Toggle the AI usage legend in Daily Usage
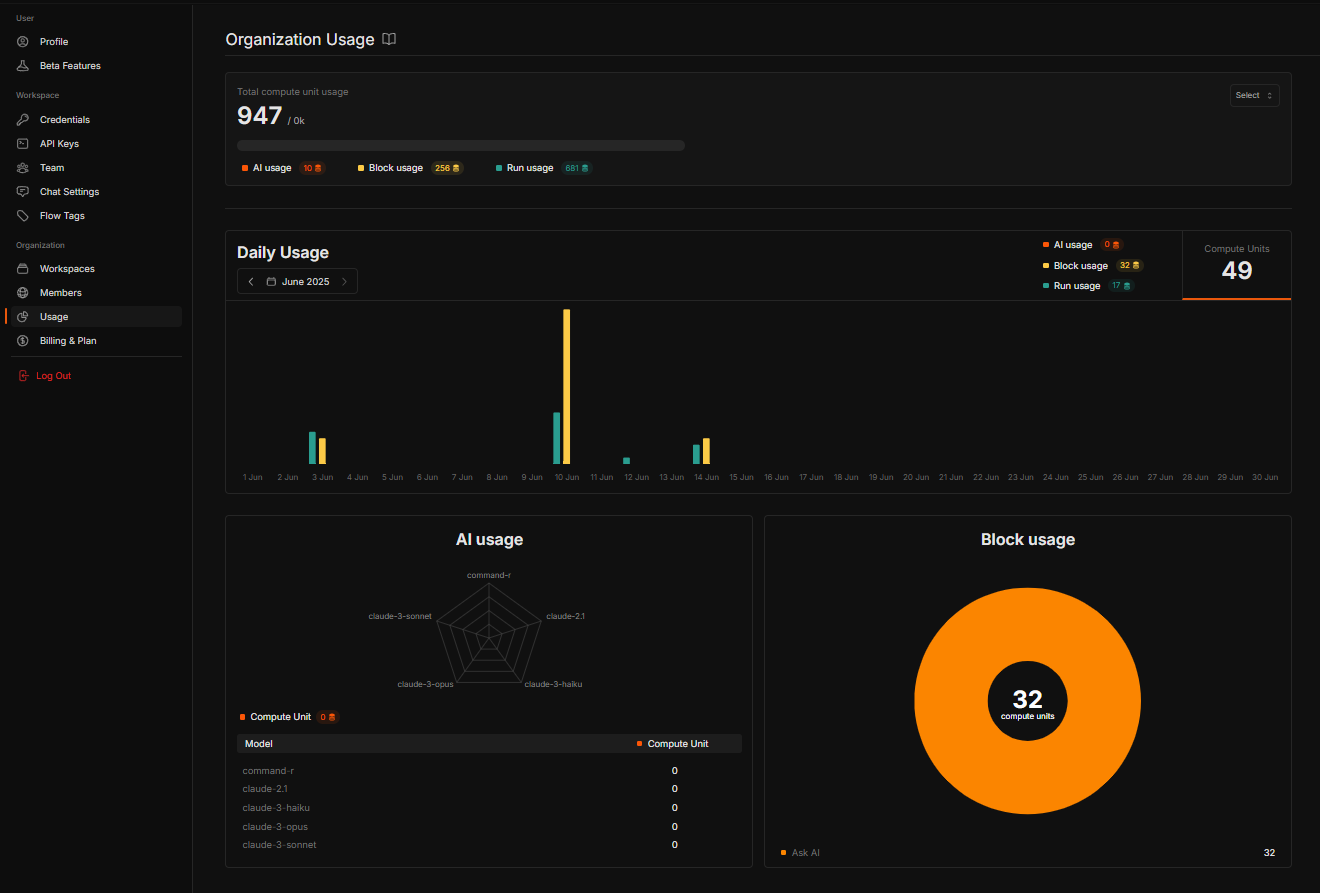This screenshot has height=893, width=1320. 1071,244
